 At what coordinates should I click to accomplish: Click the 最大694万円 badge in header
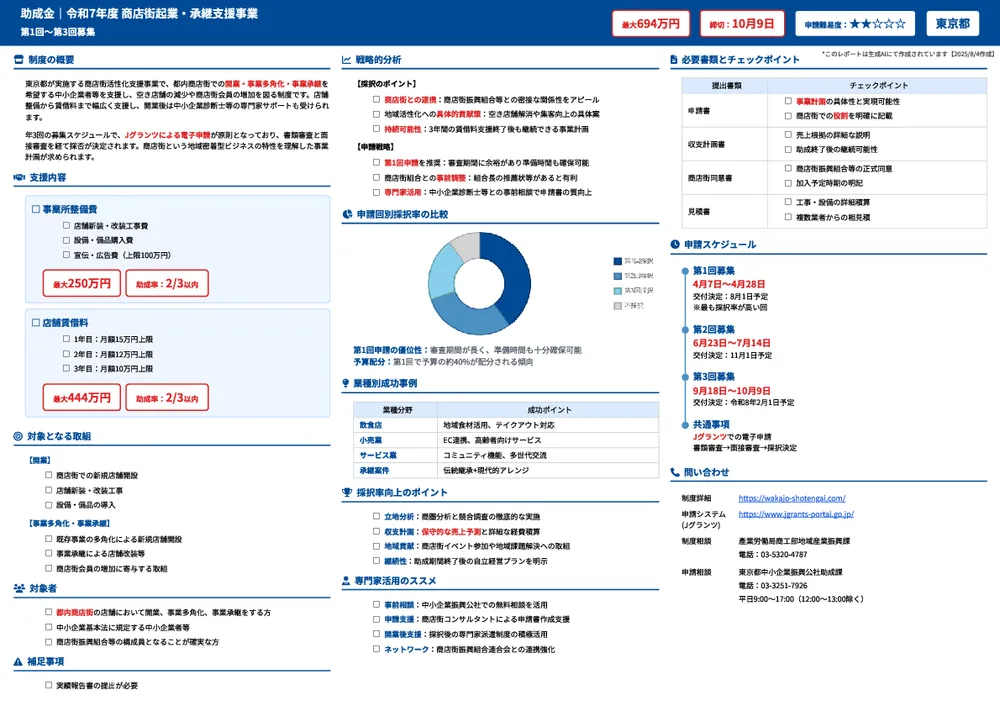pyautogui.click(x=651, y=24)
